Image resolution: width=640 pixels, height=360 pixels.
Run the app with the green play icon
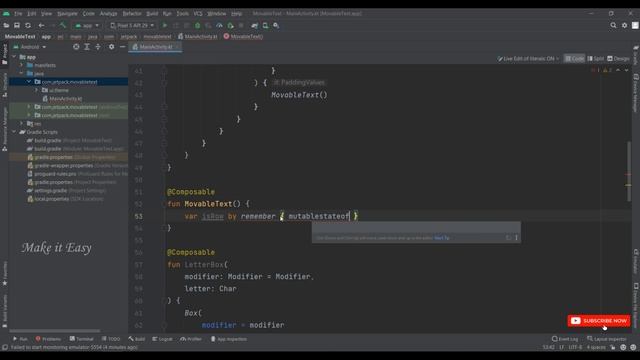(165, 25)
